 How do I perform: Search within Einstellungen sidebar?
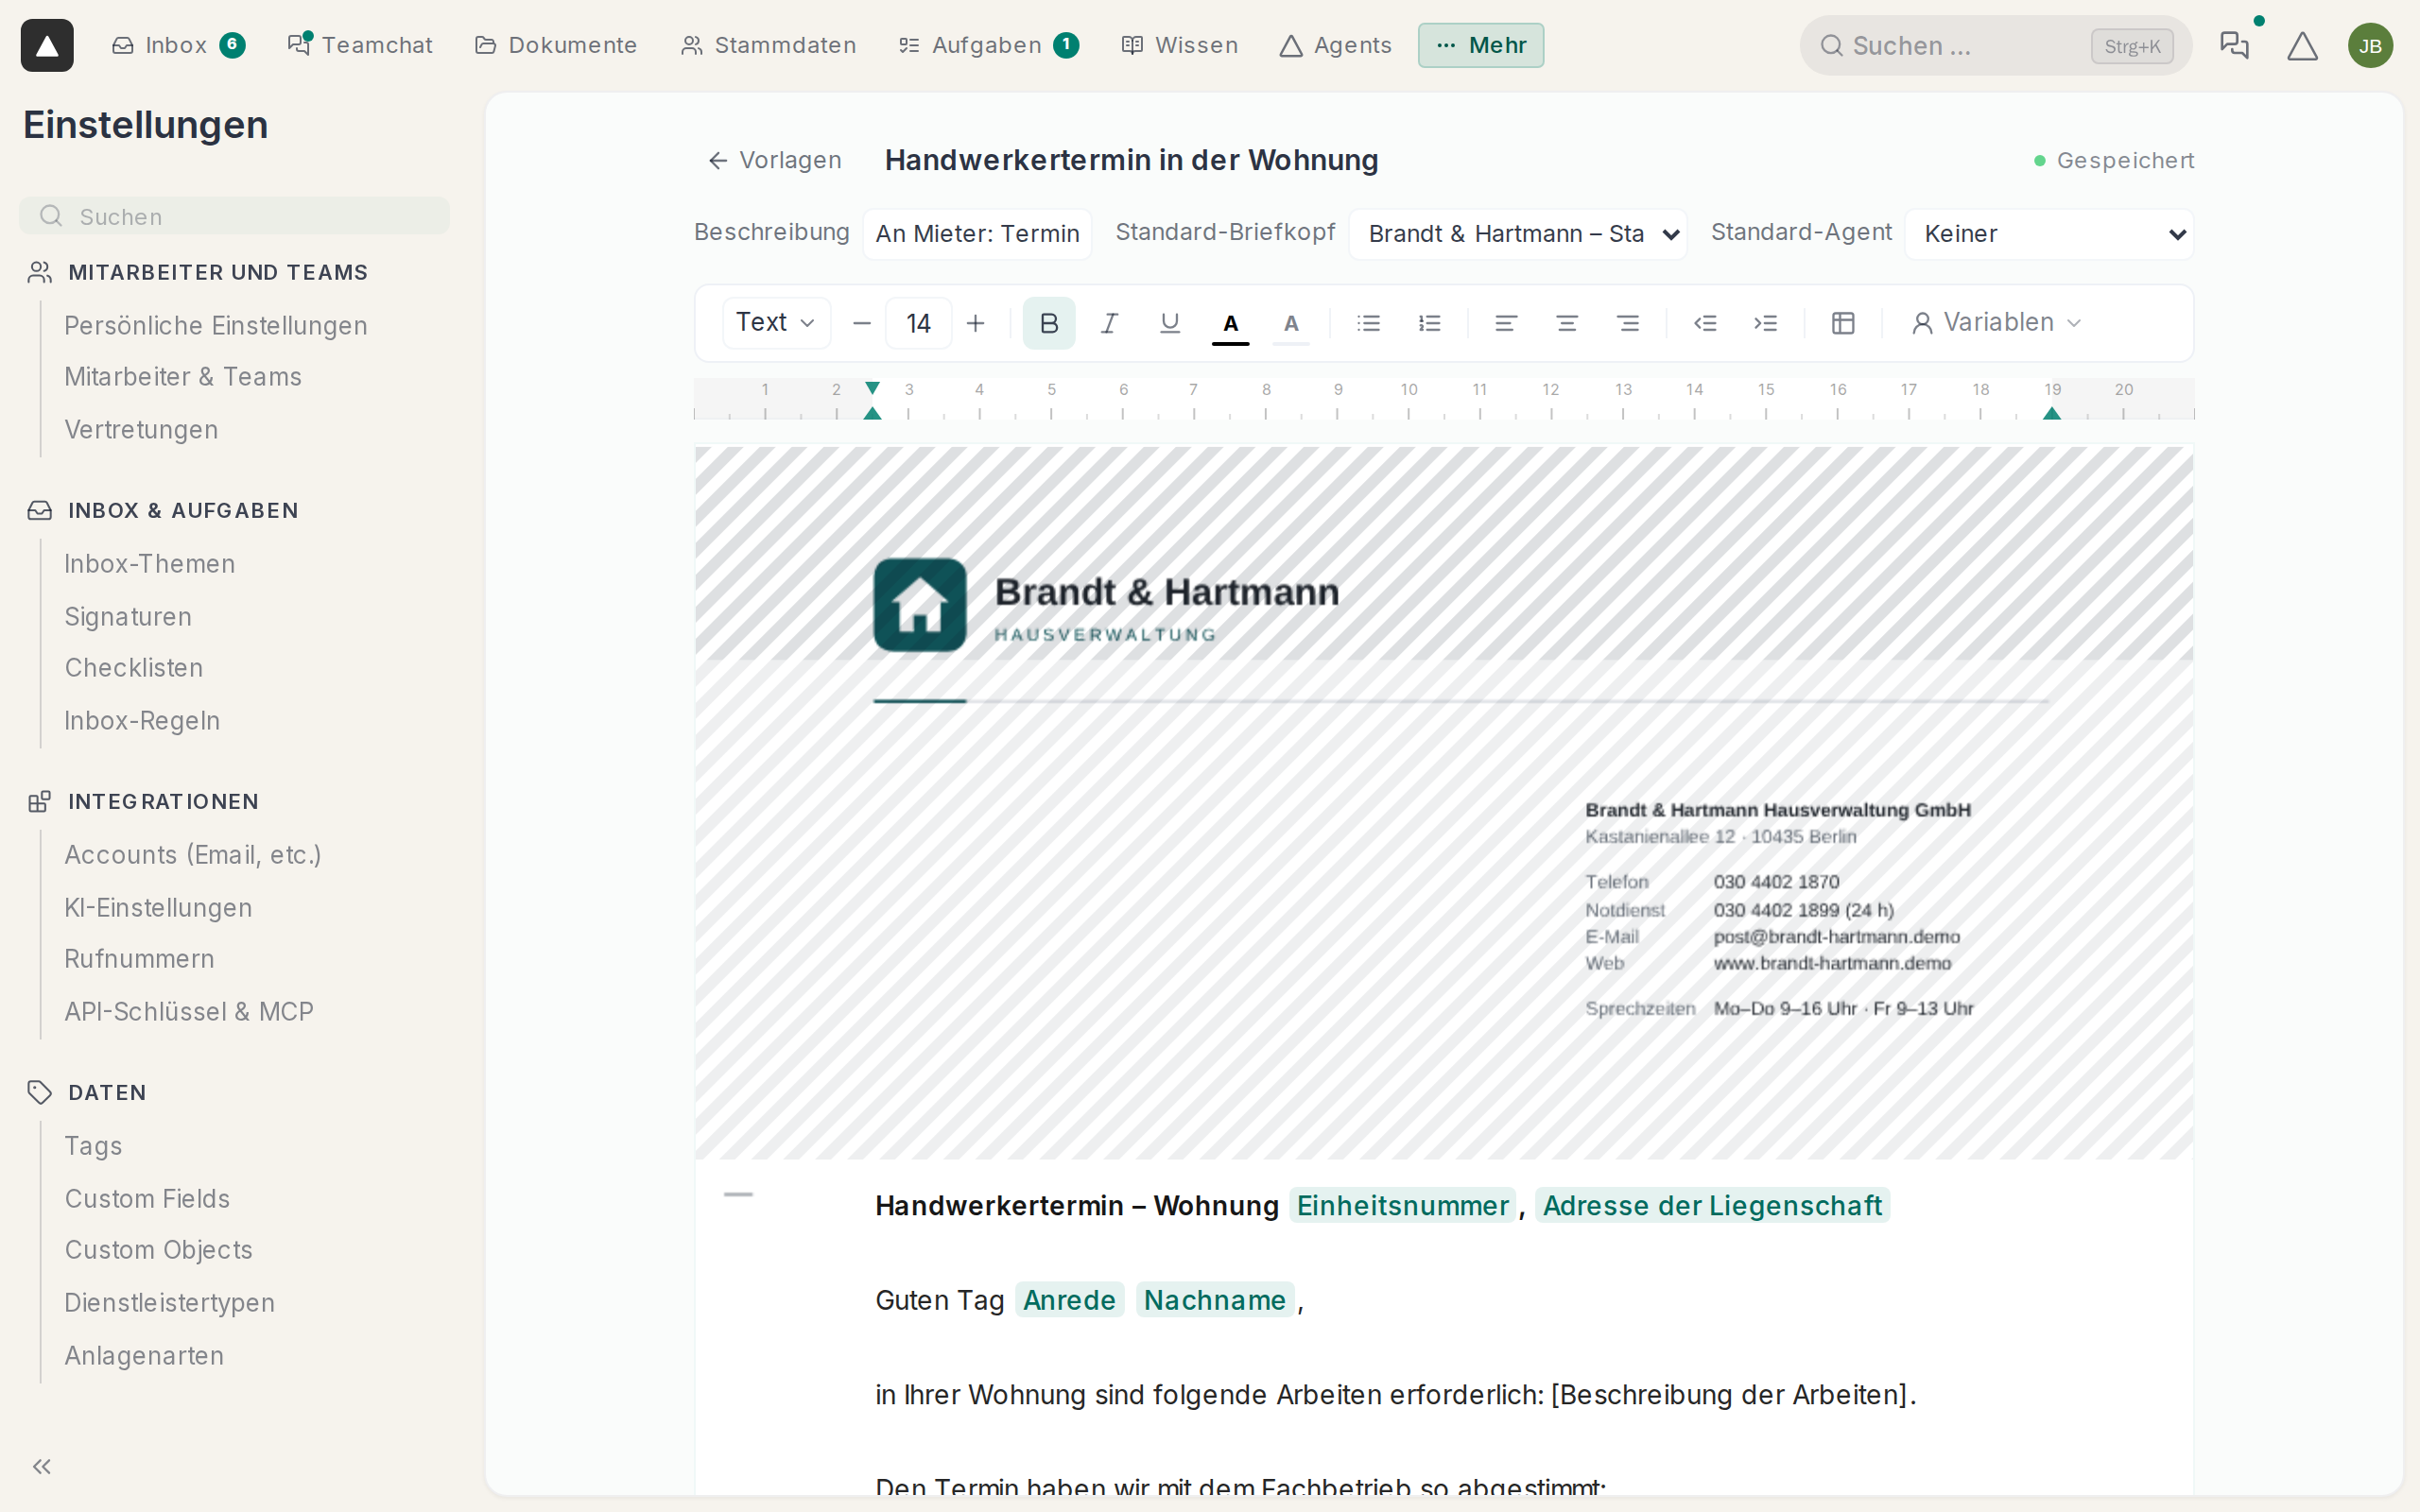(234, 216)
